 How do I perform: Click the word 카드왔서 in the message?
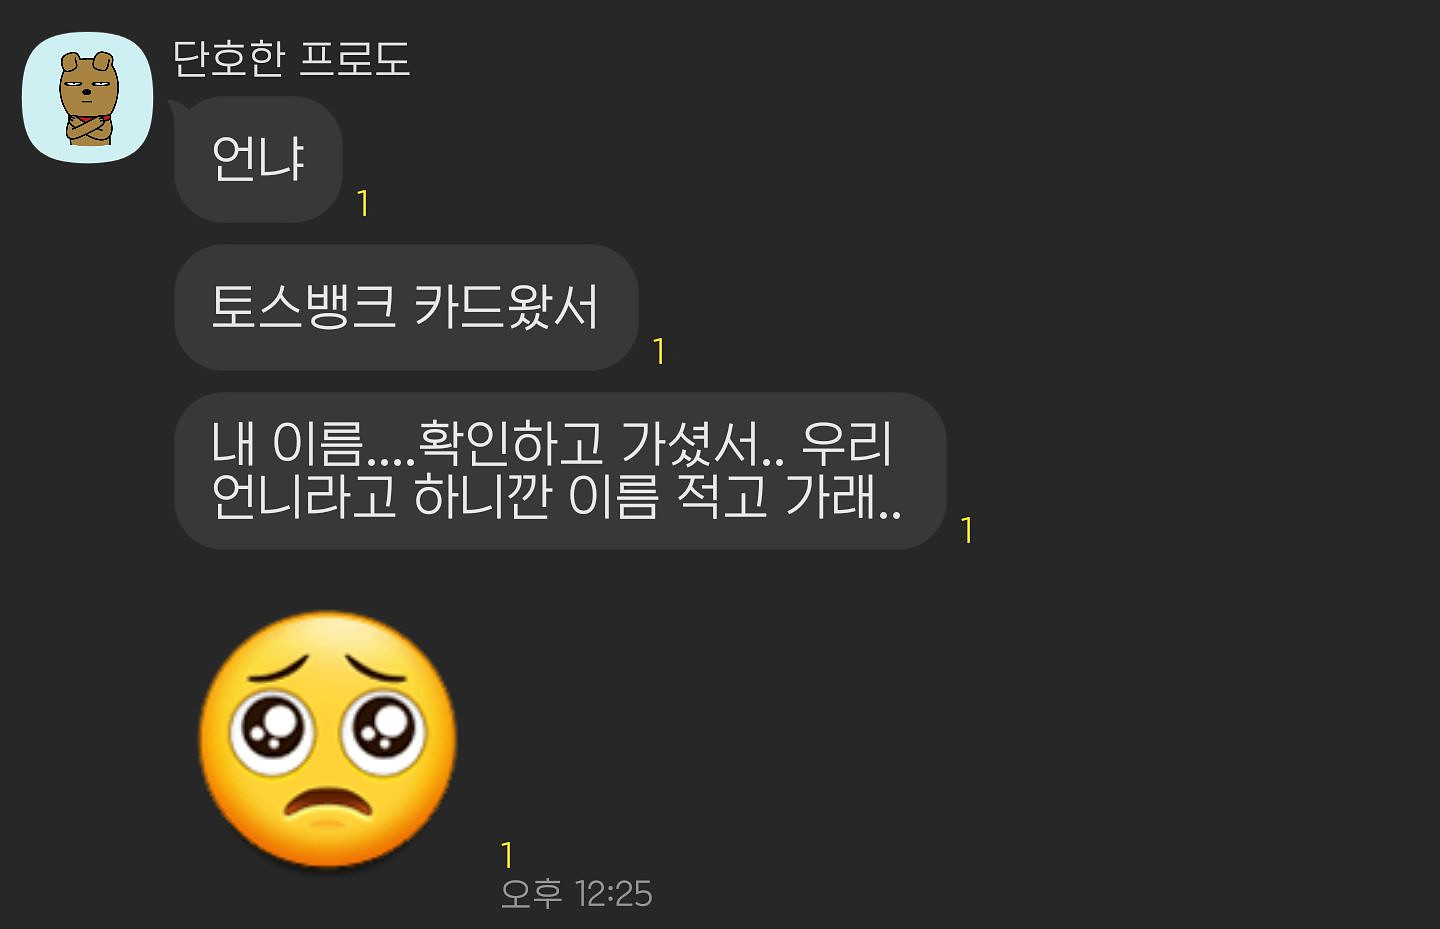tap(506, 307)
